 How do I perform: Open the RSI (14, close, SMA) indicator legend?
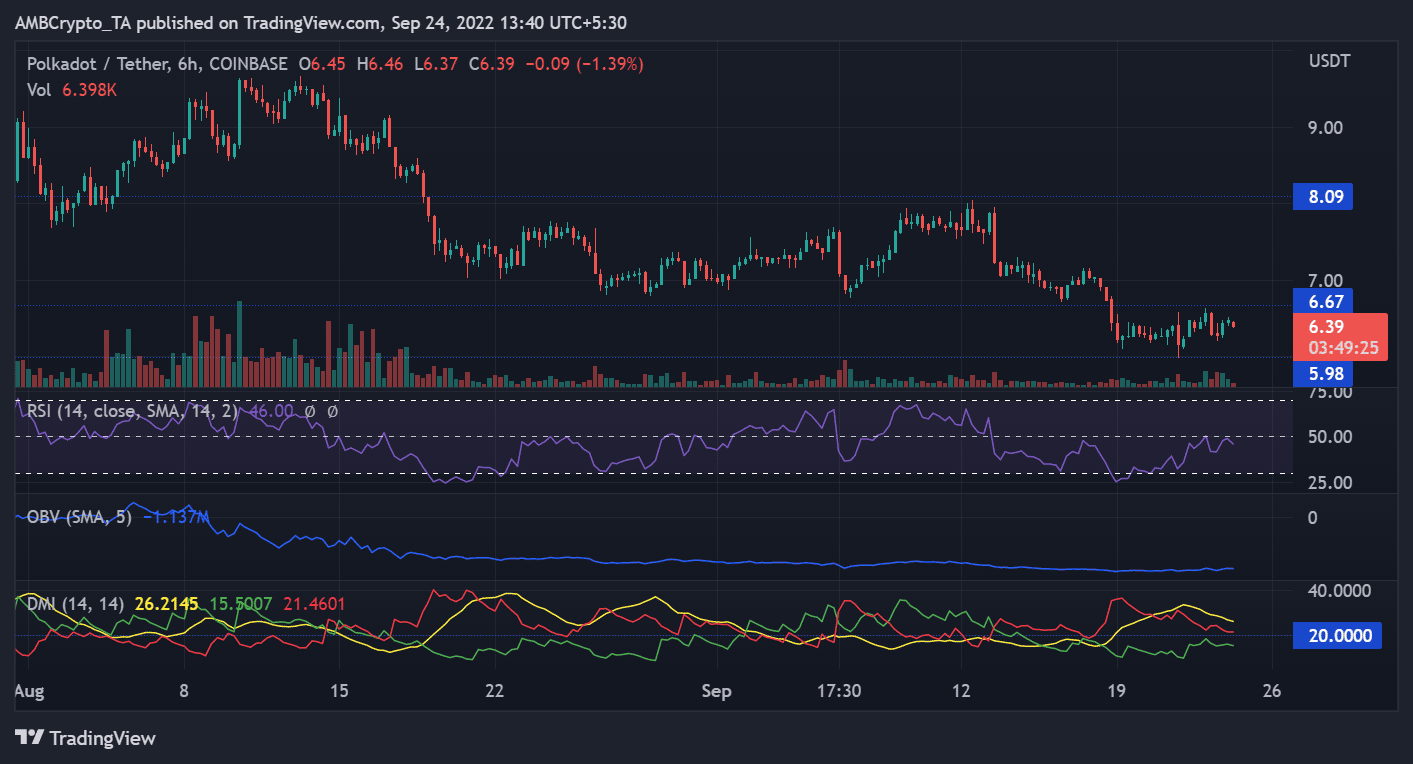[x=132, y=411]
